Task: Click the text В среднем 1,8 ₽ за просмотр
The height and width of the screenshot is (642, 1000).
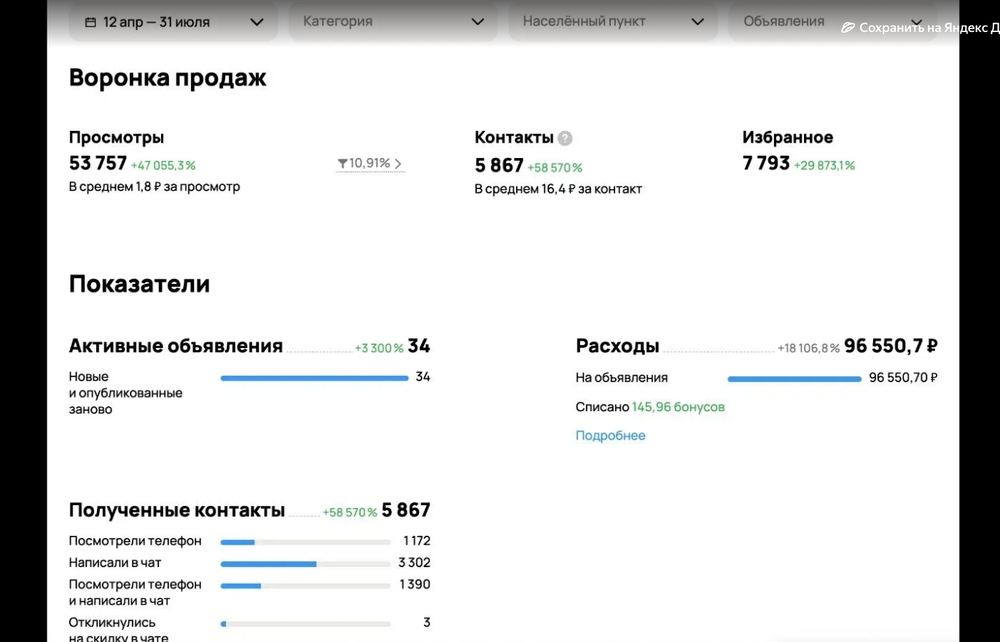Action: (x=154, y=187)
